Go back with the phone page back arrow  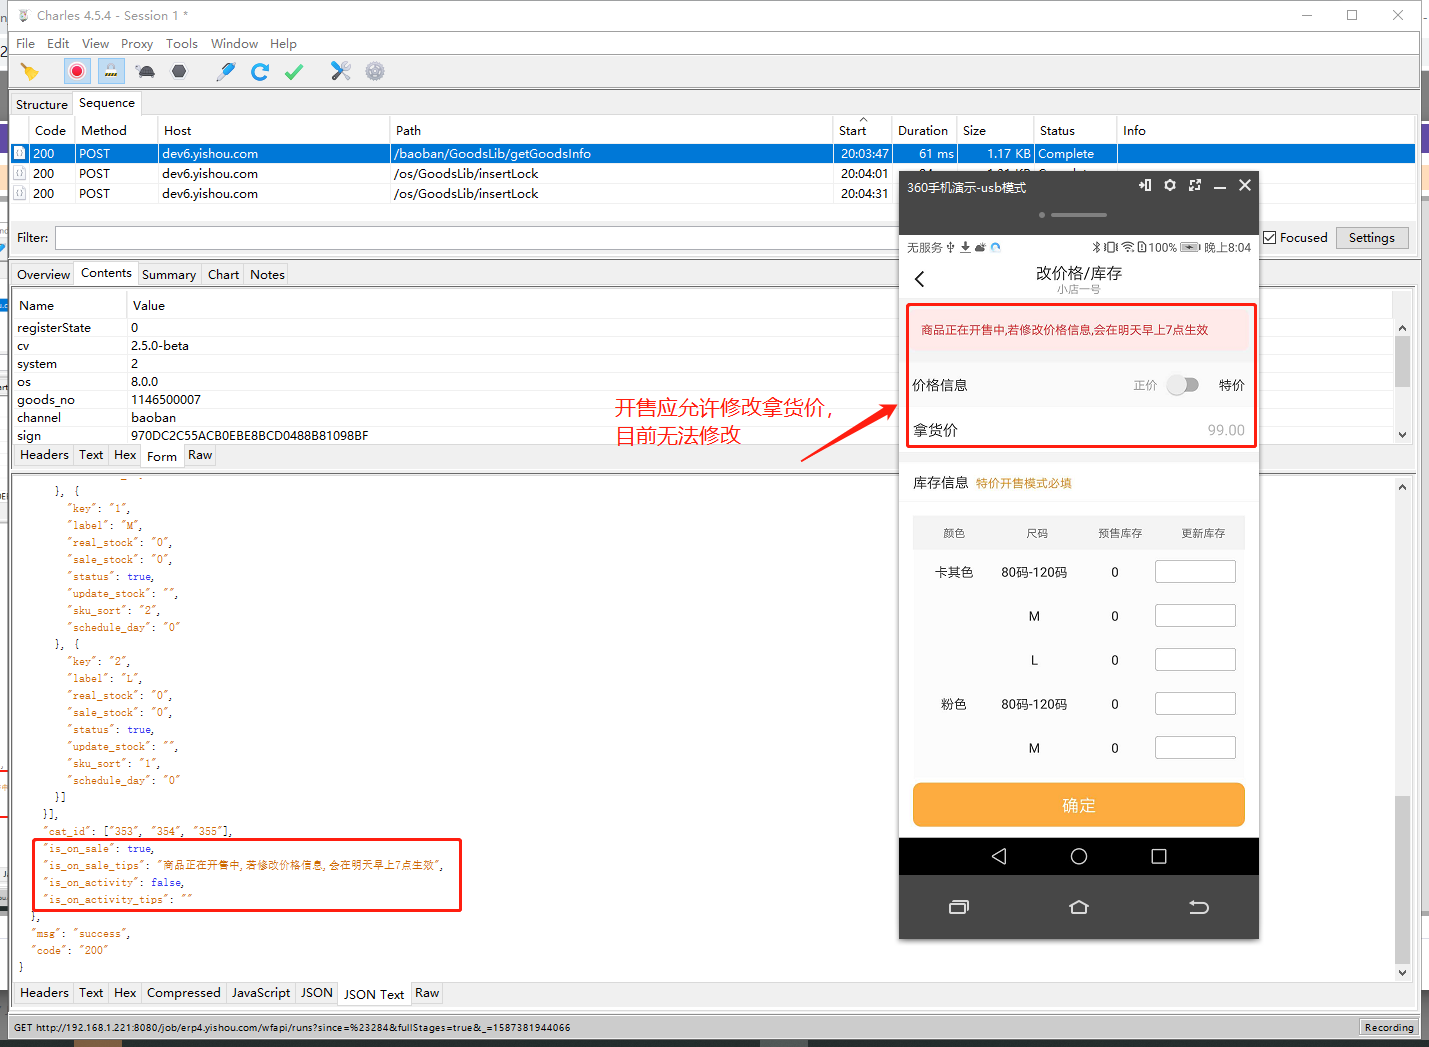click(x=920, y=279)
